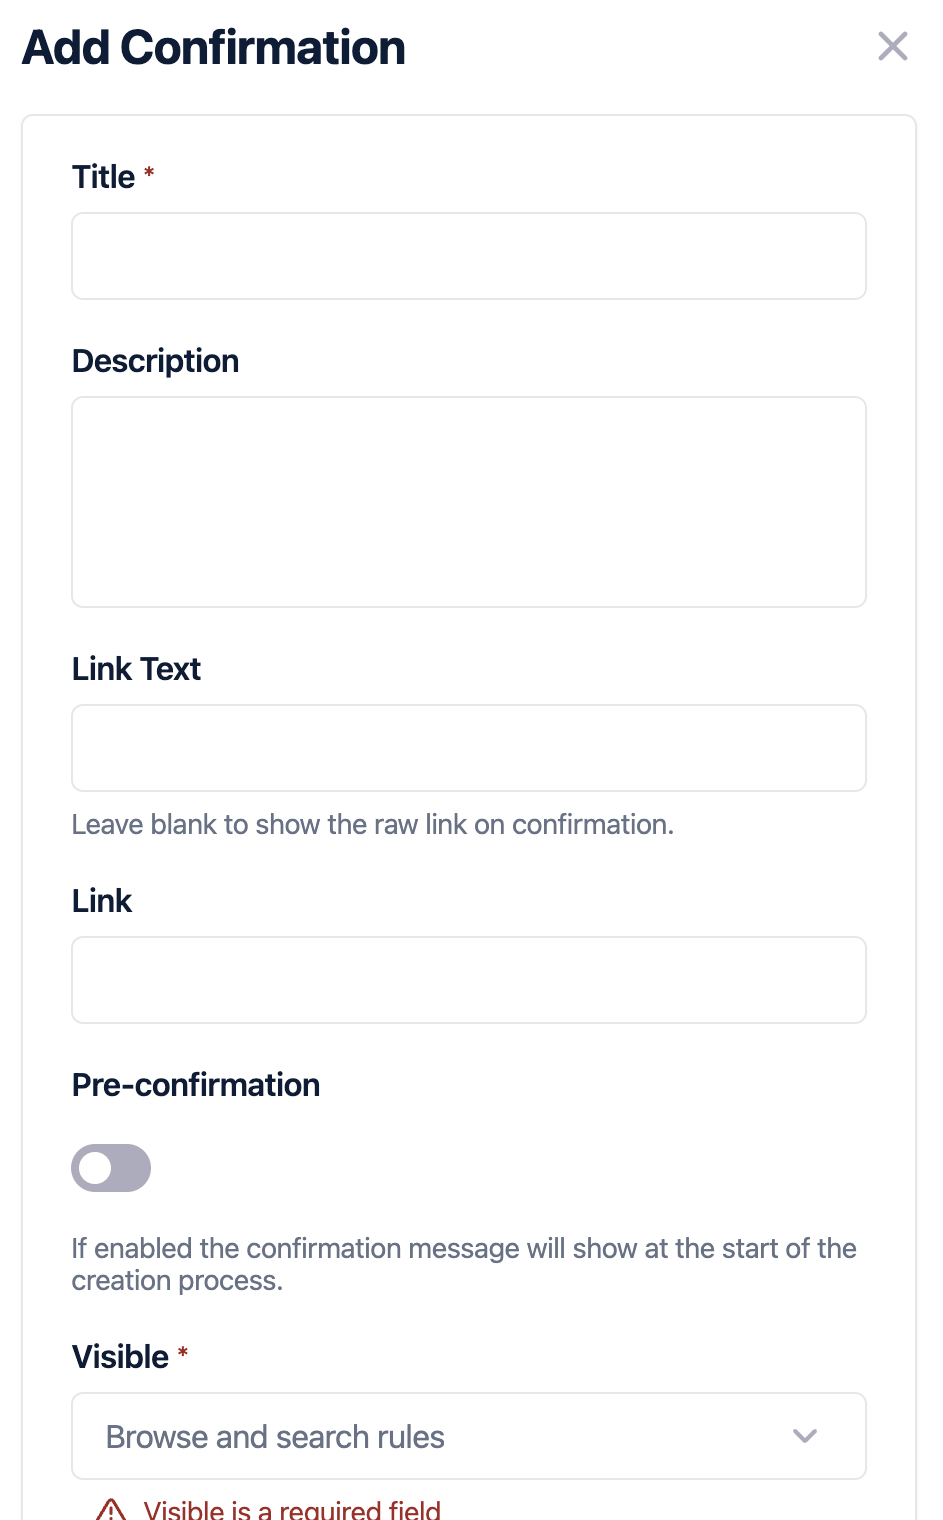Click the Title input field
Viewport: 943px width, 1520px height.
468,256
